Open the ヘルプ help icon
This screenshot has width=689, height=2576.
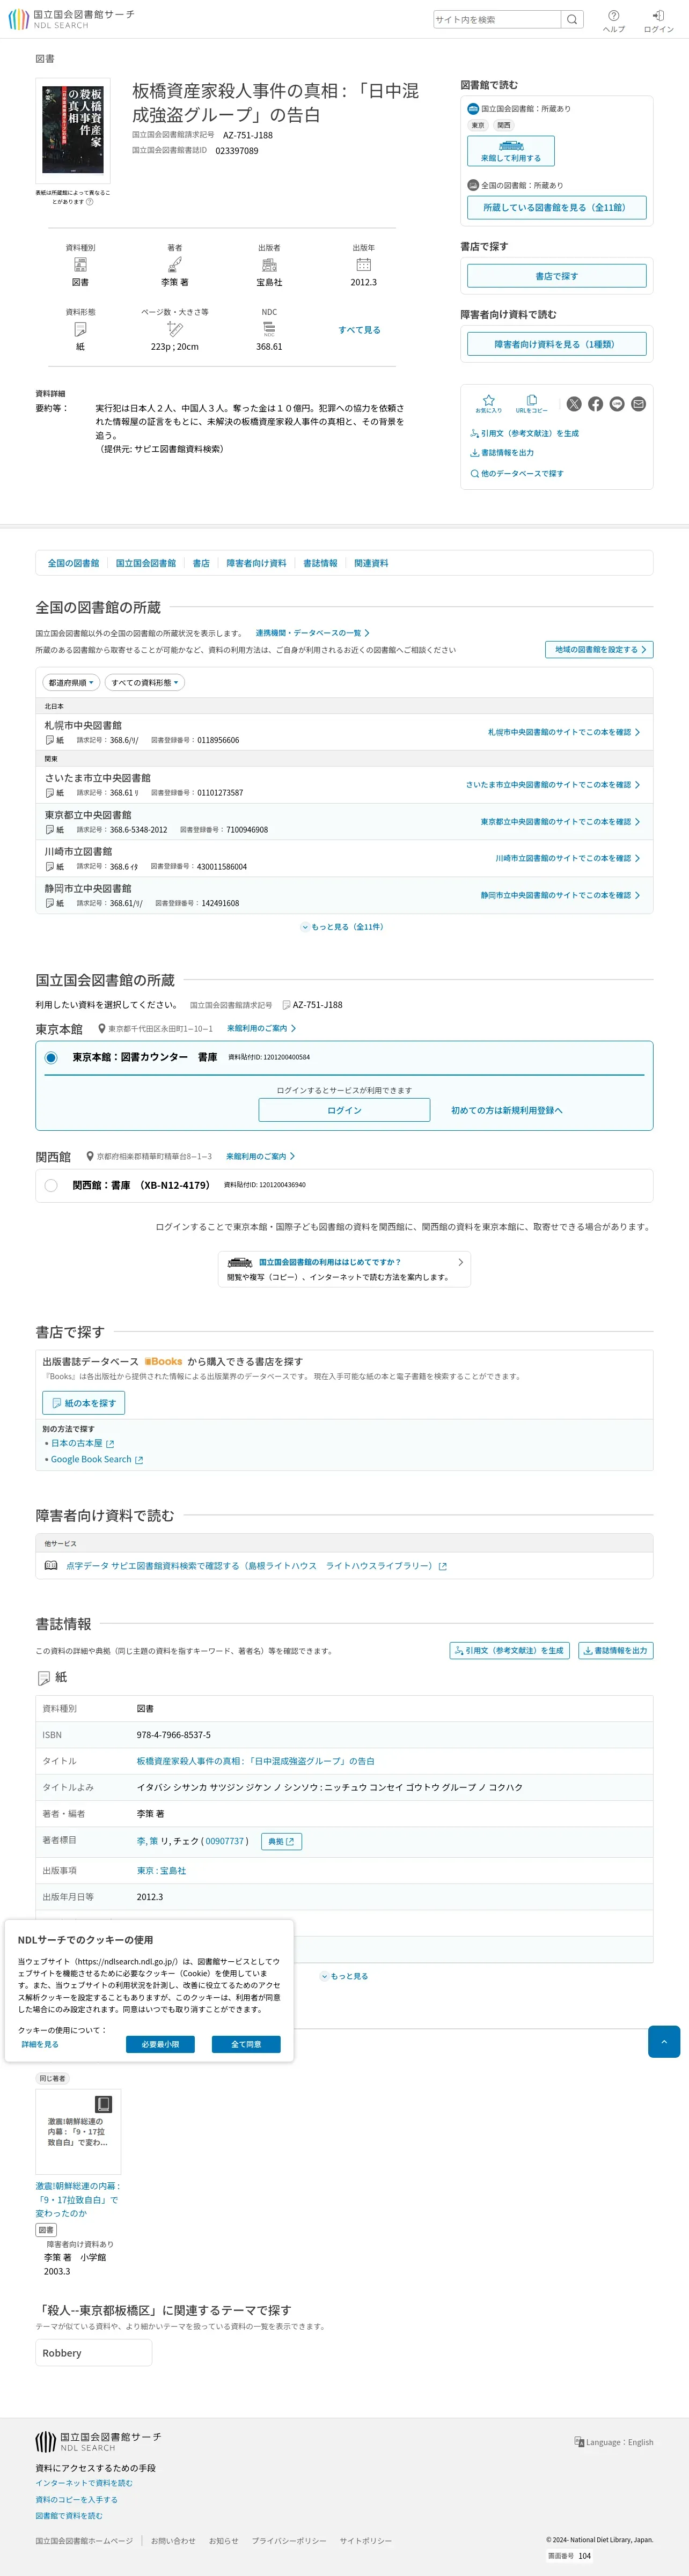coord(614,20)
